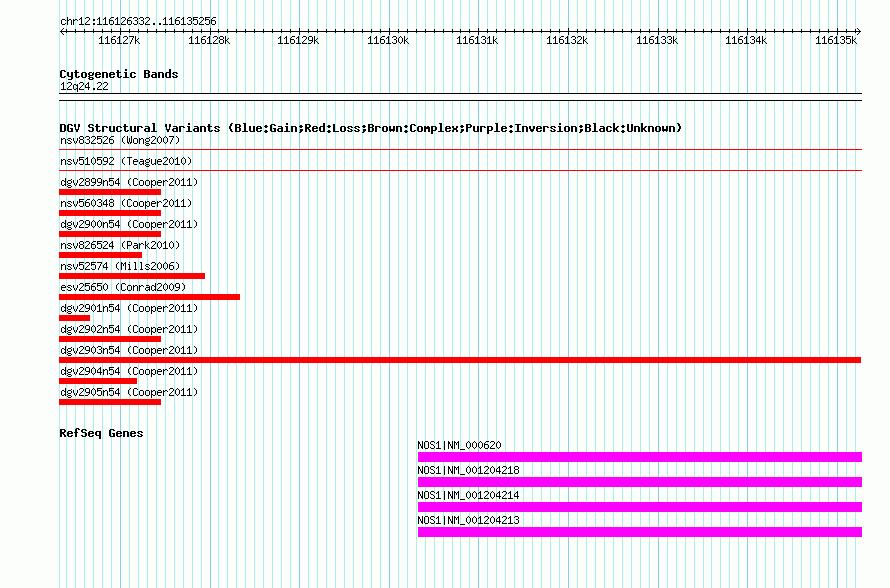Screen dimensions: 890x588
Task: Click the red loss bar under dgv2902n54
Action: point(110,339)
